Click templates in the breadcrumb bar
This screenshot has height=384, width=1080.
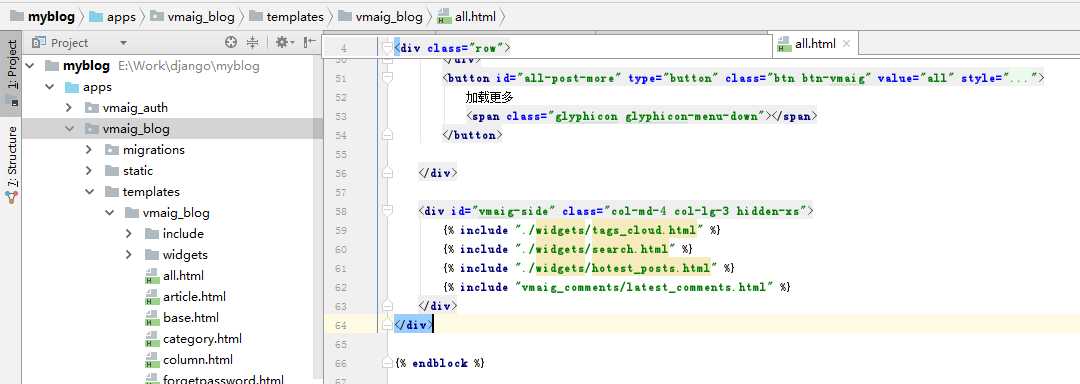coord(287,17)
